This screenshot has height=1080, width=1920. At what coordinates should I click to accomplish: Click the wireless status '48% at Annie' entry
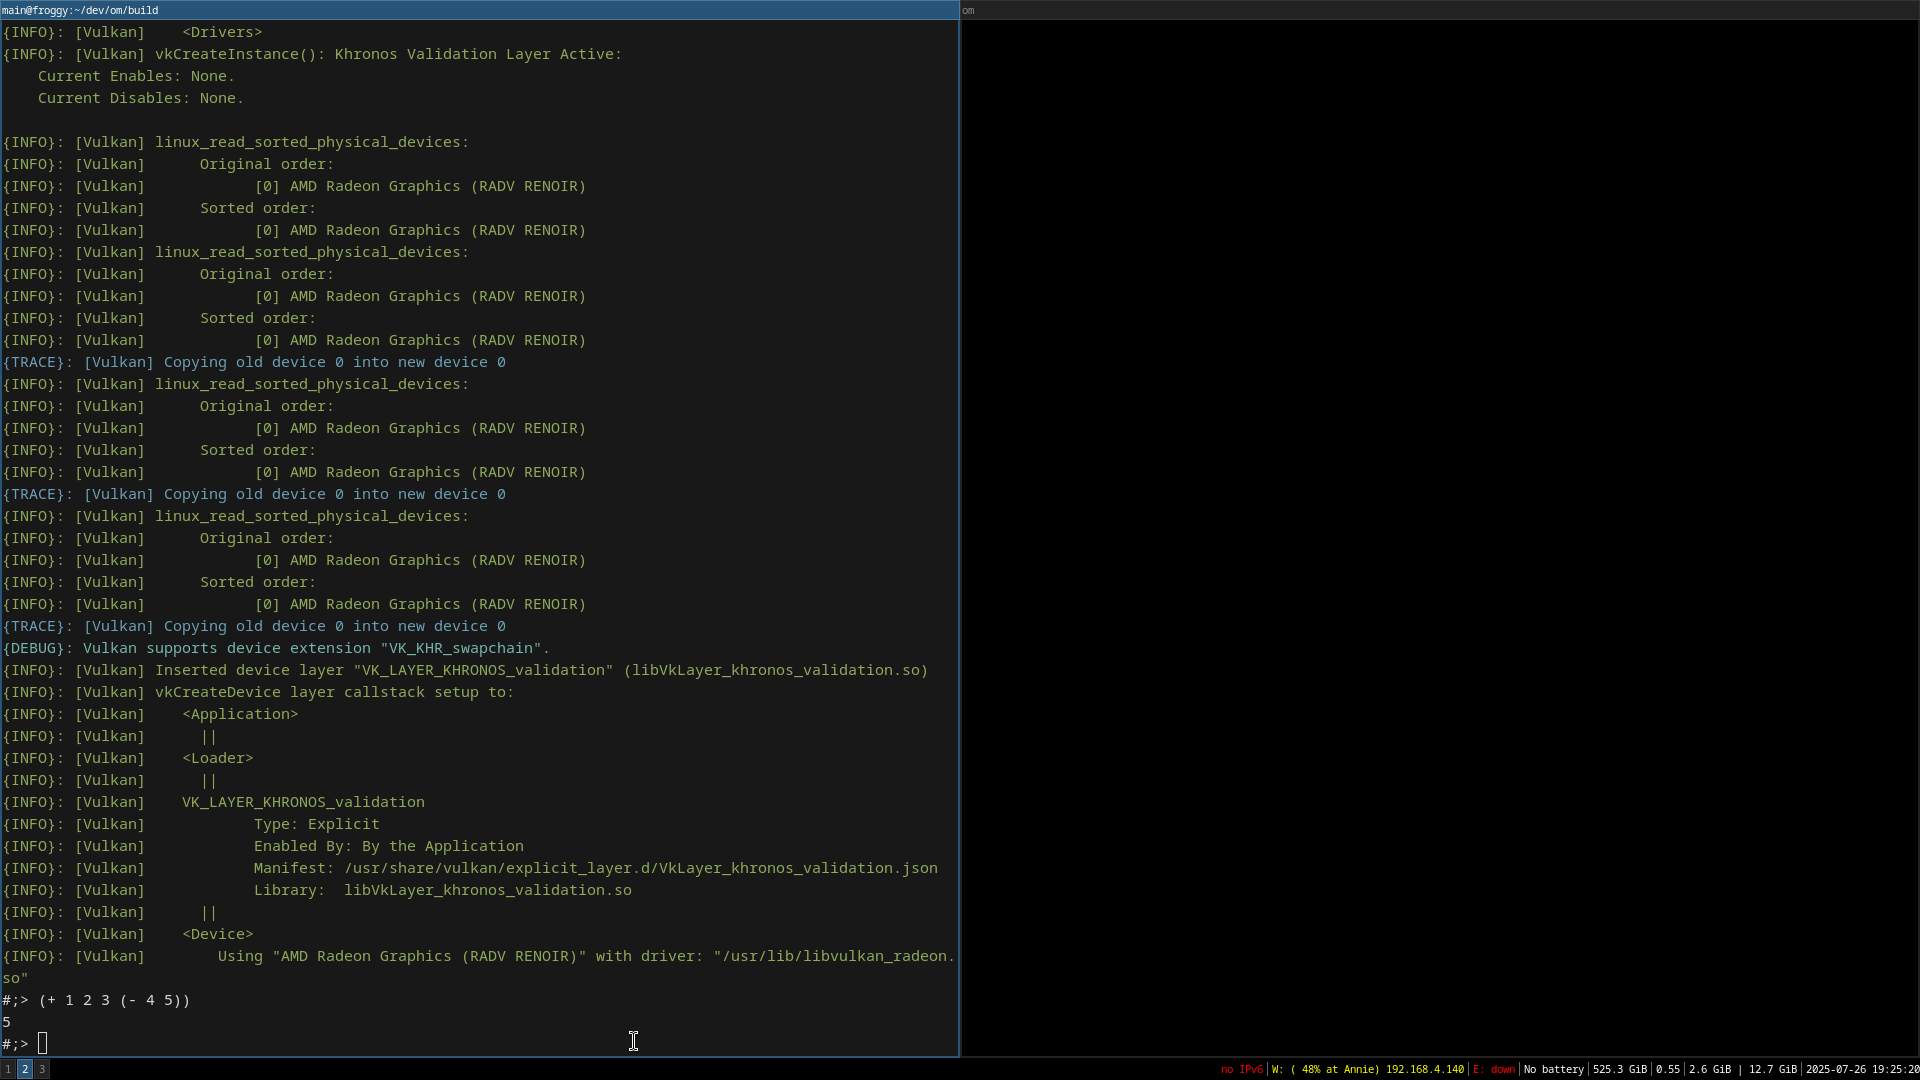1367,1070
